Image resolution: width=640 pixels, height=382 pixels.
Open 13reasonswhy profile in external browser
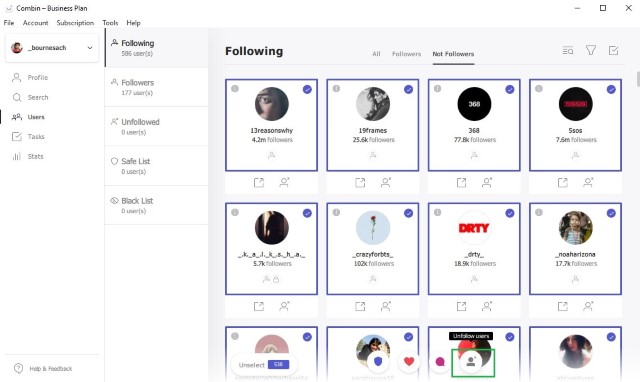259,182
